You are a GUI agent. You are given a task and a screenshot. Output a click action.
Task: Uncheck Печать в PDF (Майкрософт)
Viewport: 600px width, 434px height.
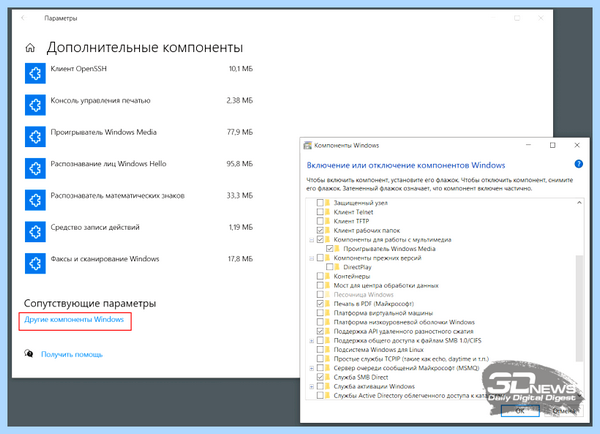pyautogui.click(x=320, y=304)
